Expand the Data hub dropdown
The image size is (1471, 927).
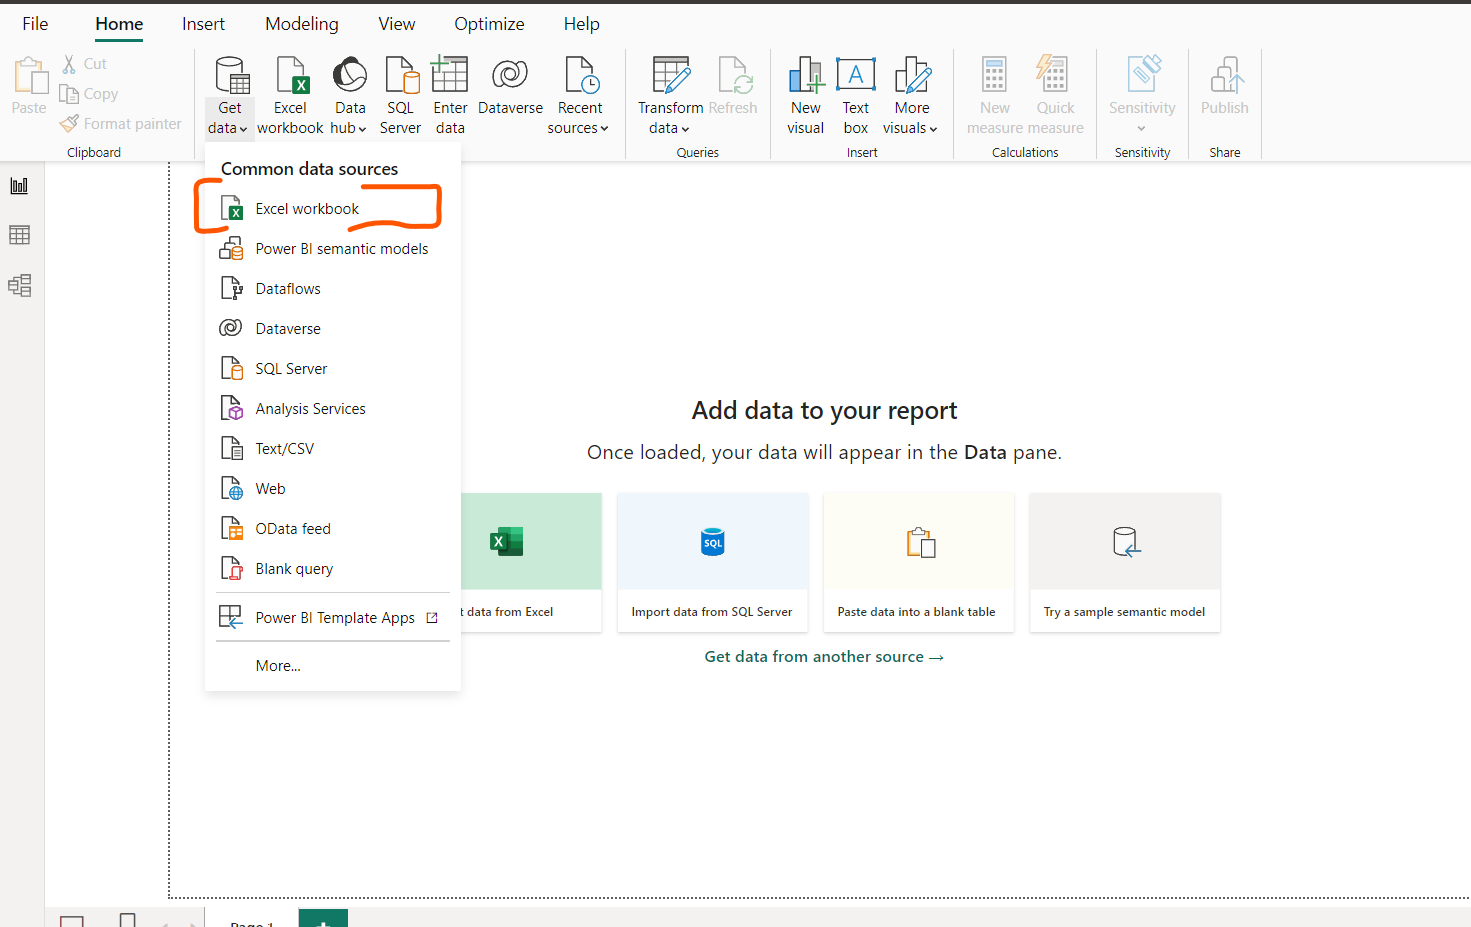click(349, 92)
